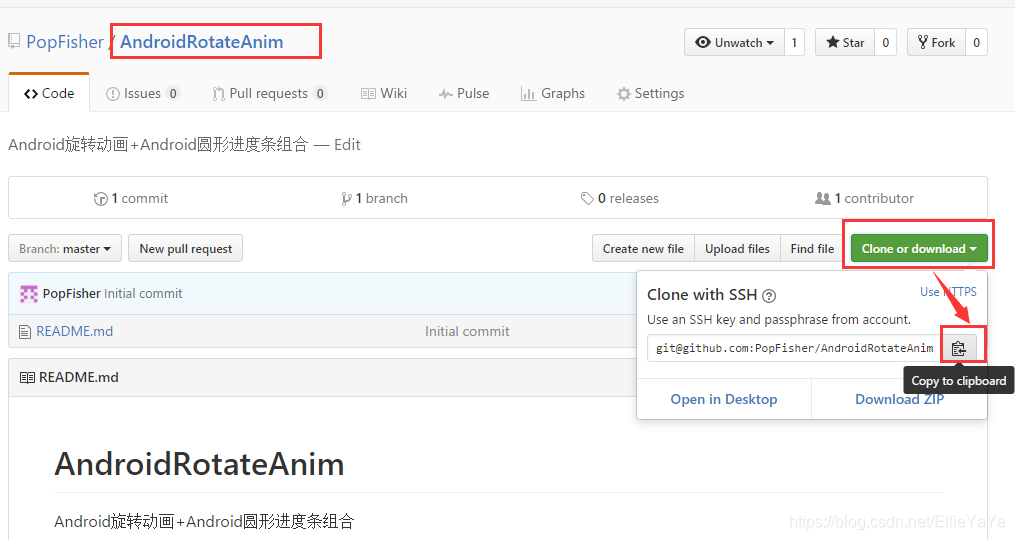Switch to Use HTTPS cloning
Screen dimensions: 1015x540
948,291
